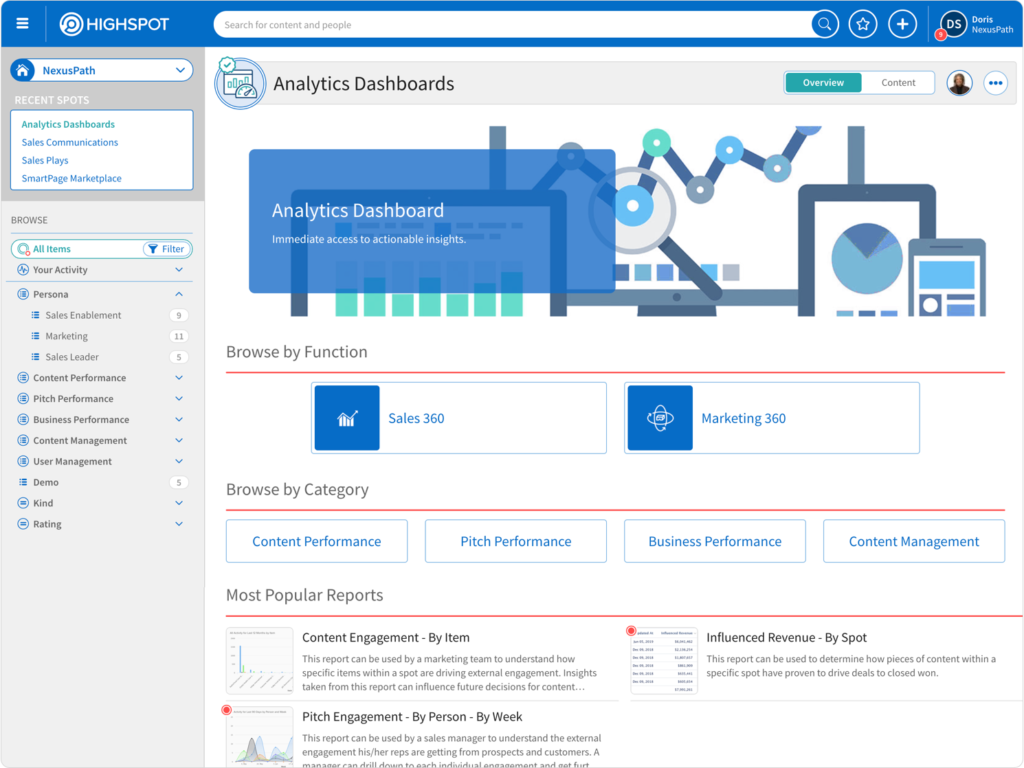
Task: Select Sales Leader under Persona
Action: tap(72, 357)
